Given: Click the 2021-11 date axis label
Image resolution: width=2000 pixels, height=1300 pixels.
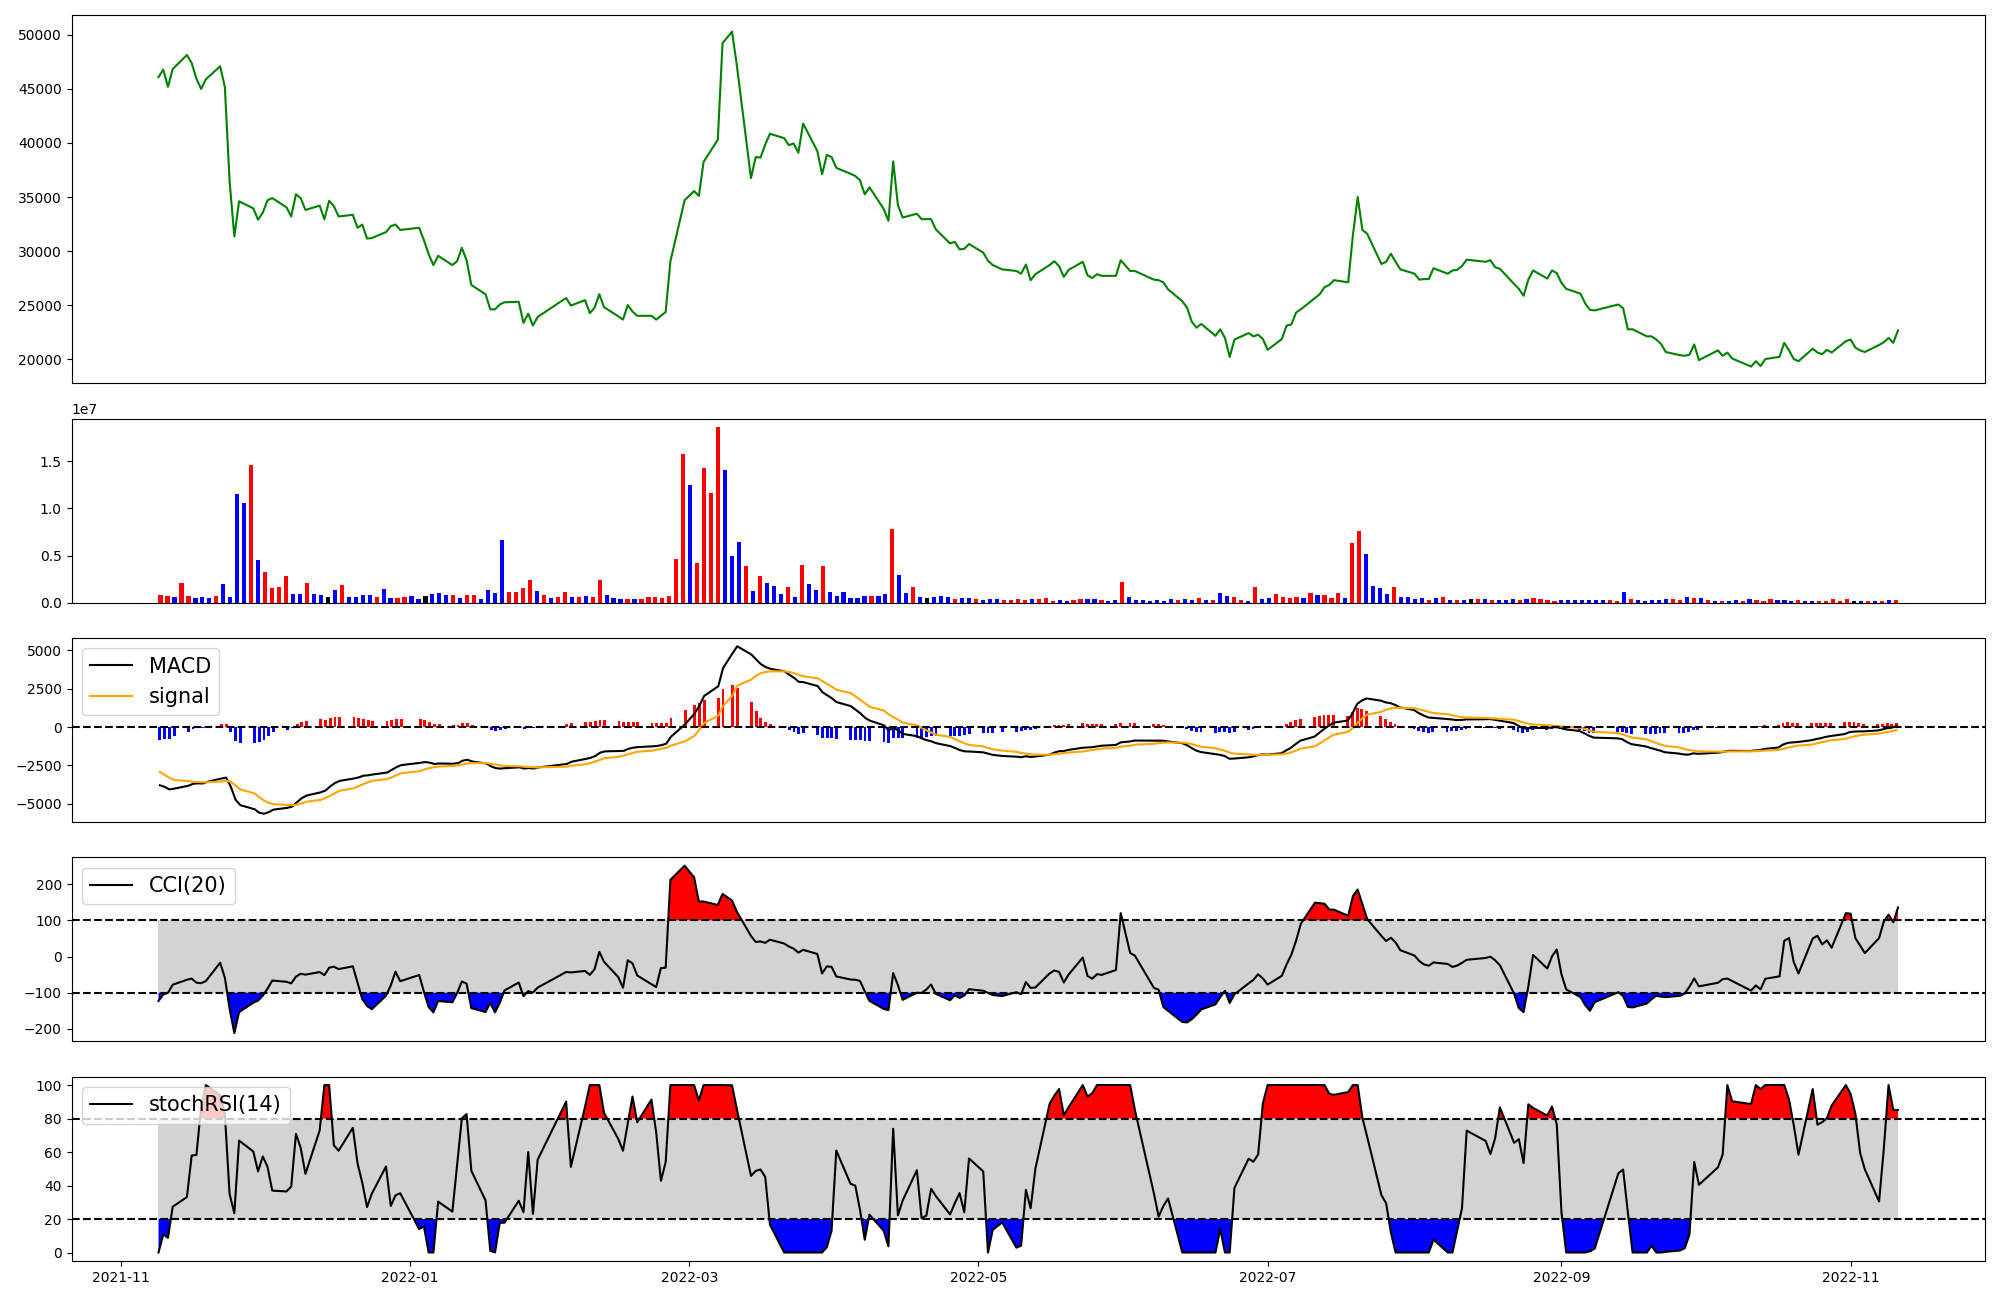Looking at the screenshot, I should [x=121, y=1277].
